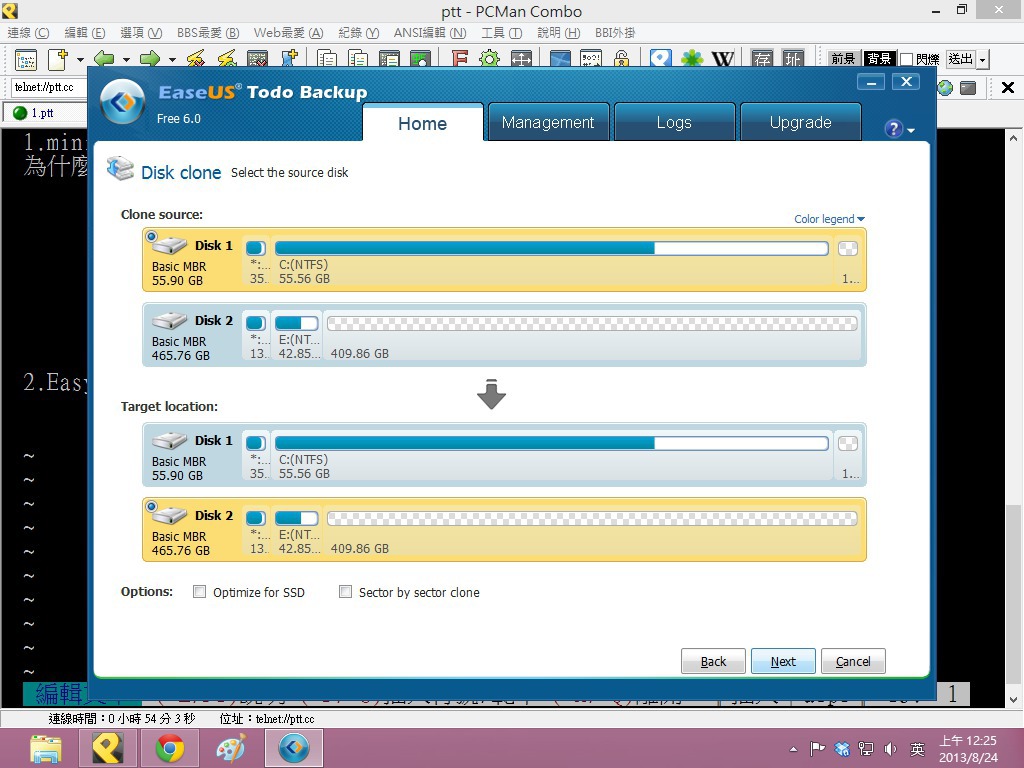Toggle the 閃爍 blink checkbox
This screenshot has width=1024, height=768.
pyautogui.click(x=906, y=59)
